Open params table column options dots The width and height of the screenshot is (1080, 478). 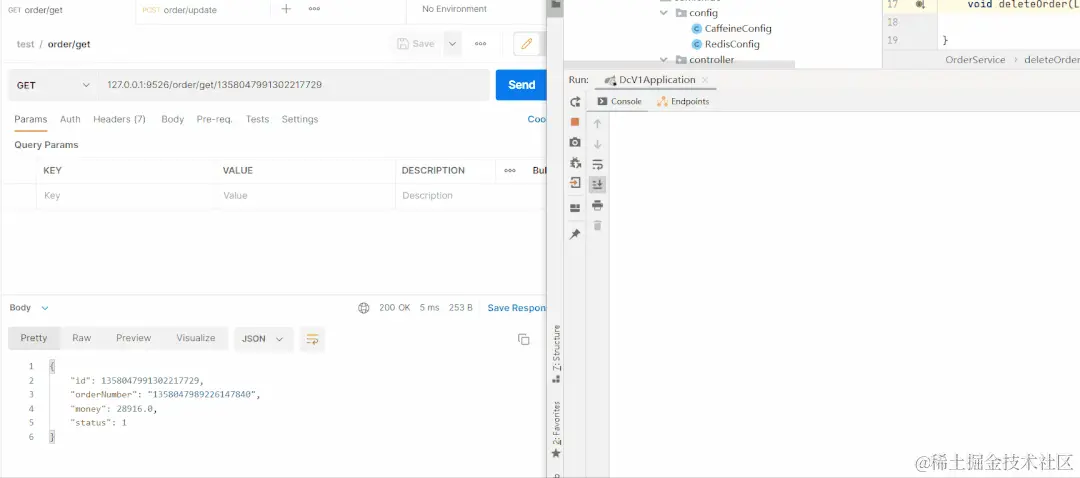[510, 170]
